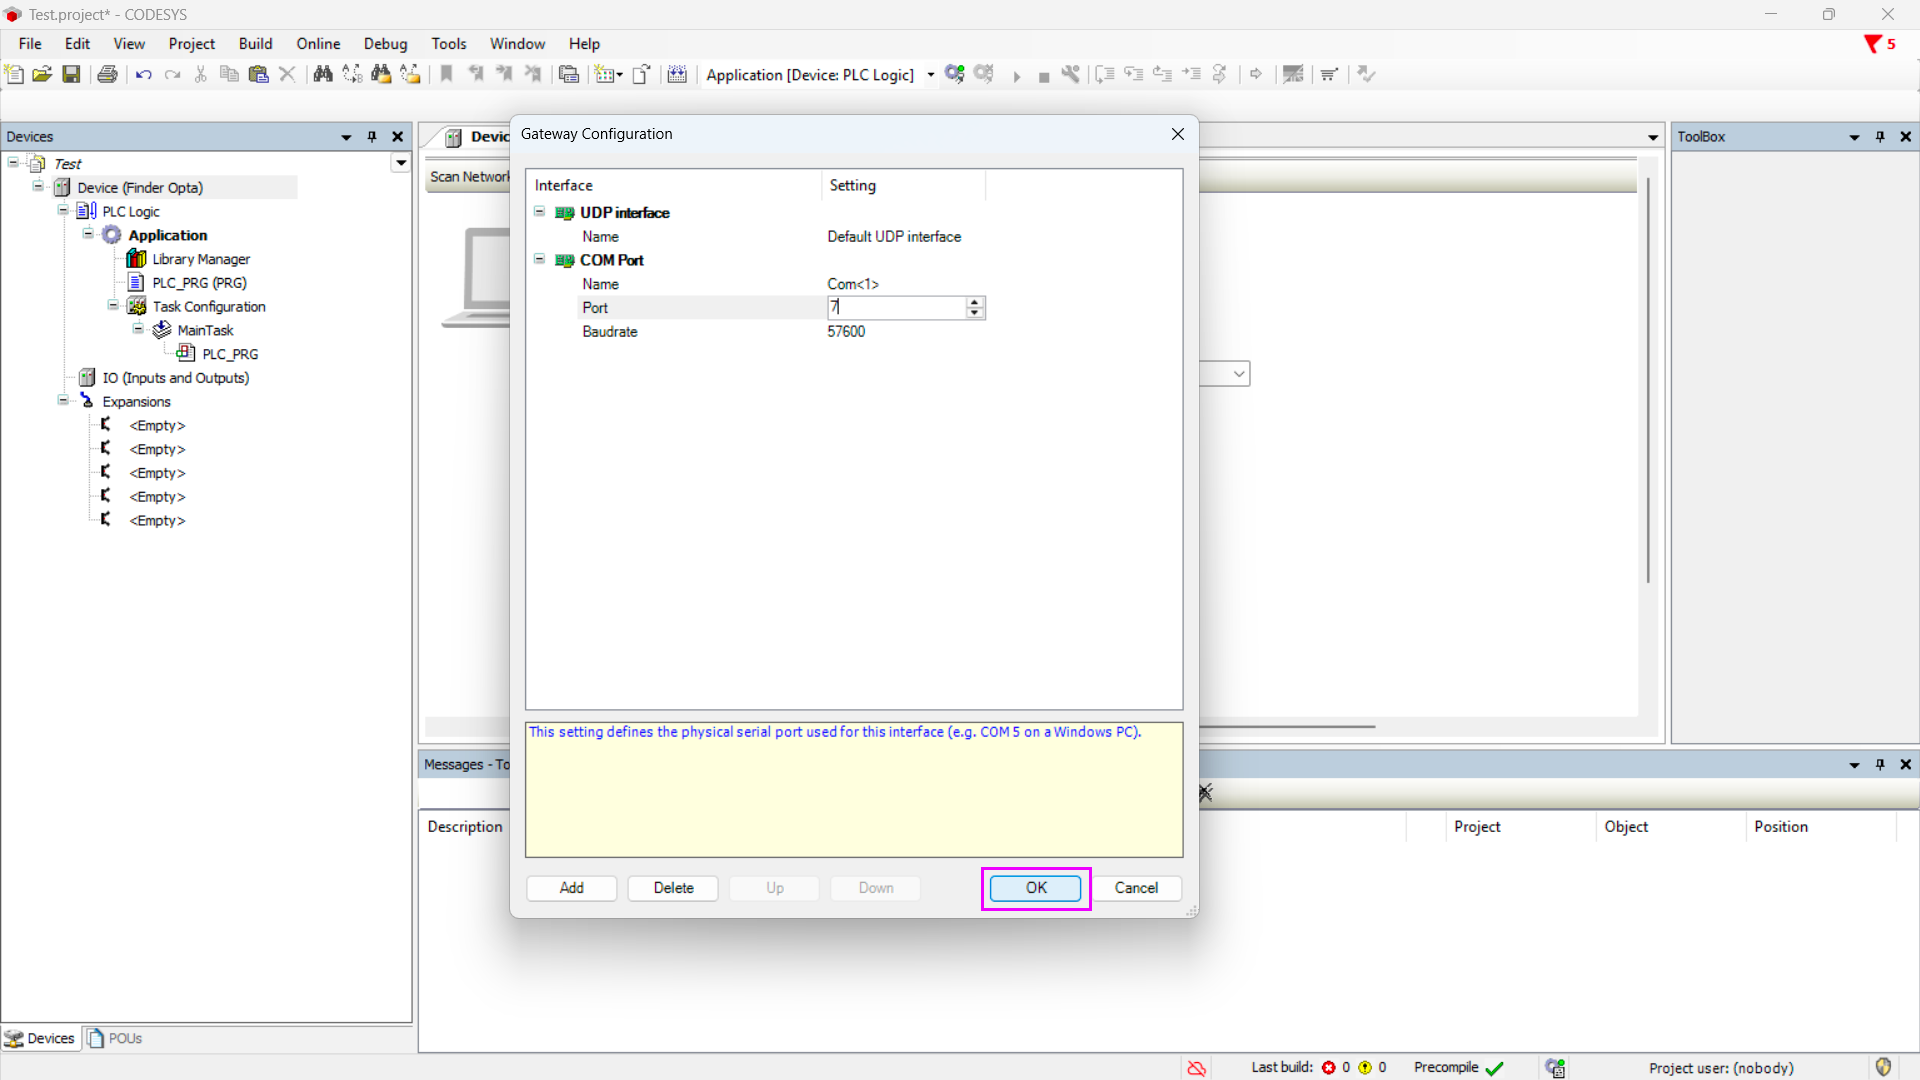
Task: Click the Login gear icon in toolbar
Action: click(x=954, y=74)
